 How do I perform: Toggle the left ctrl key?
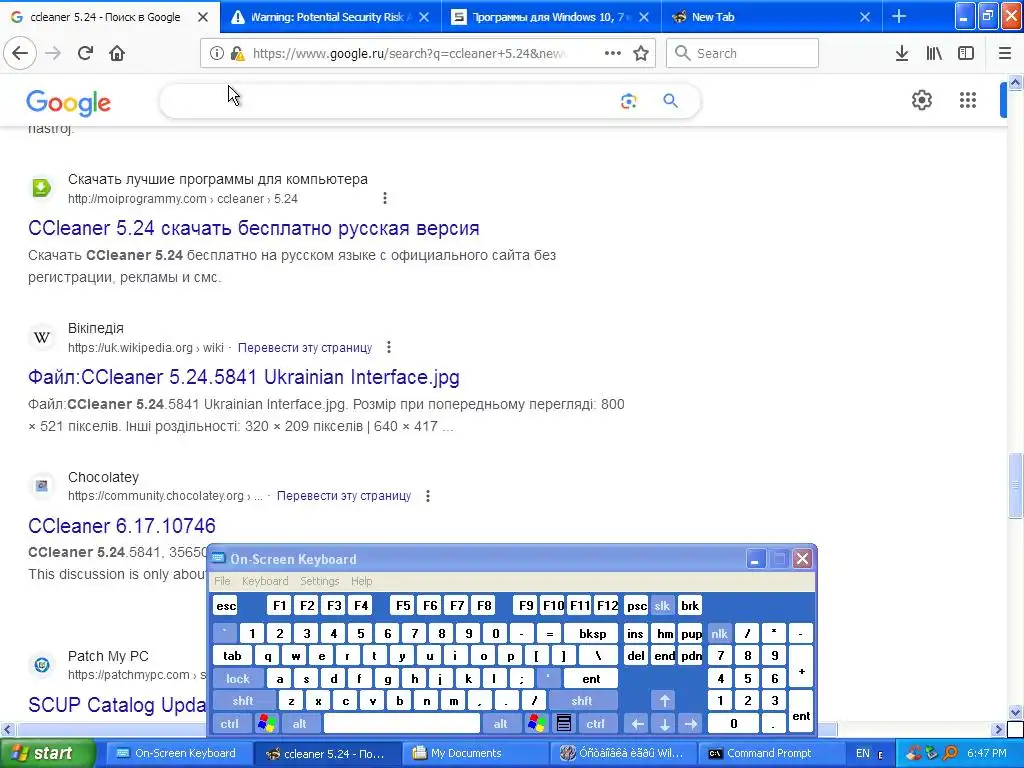tap(230, 724)
